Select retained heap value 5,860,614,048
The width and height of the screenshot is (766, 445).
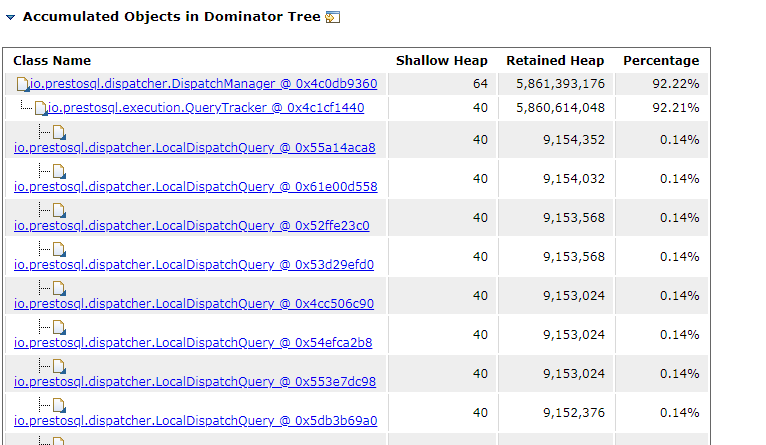(x=560, y=107)
